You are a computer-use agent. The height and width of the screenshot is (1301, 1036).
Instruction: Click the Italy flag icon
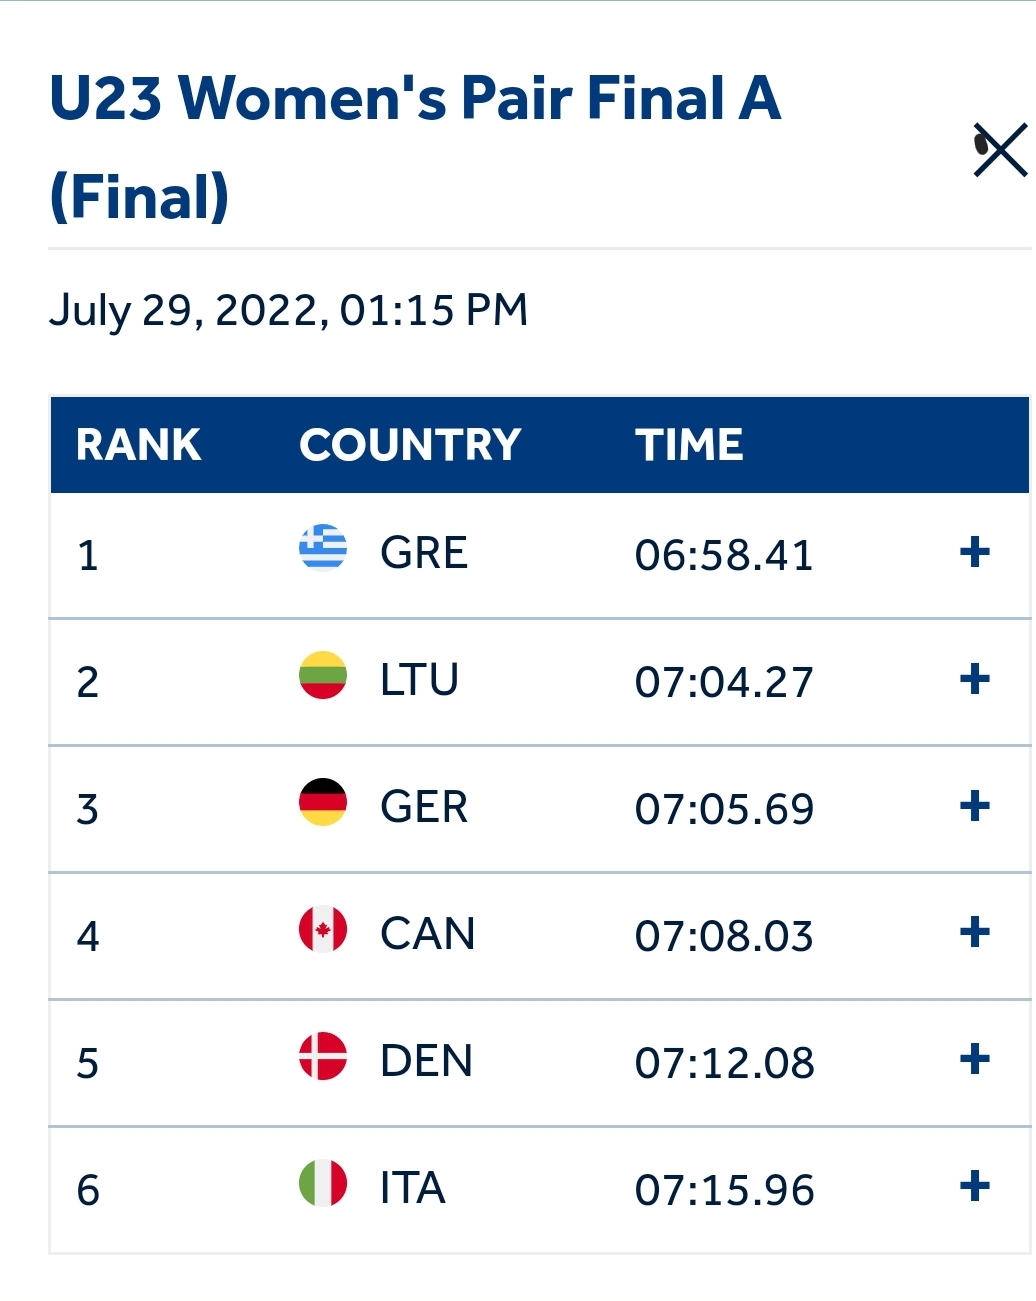pyautogui.click(x=323, y=1183)
